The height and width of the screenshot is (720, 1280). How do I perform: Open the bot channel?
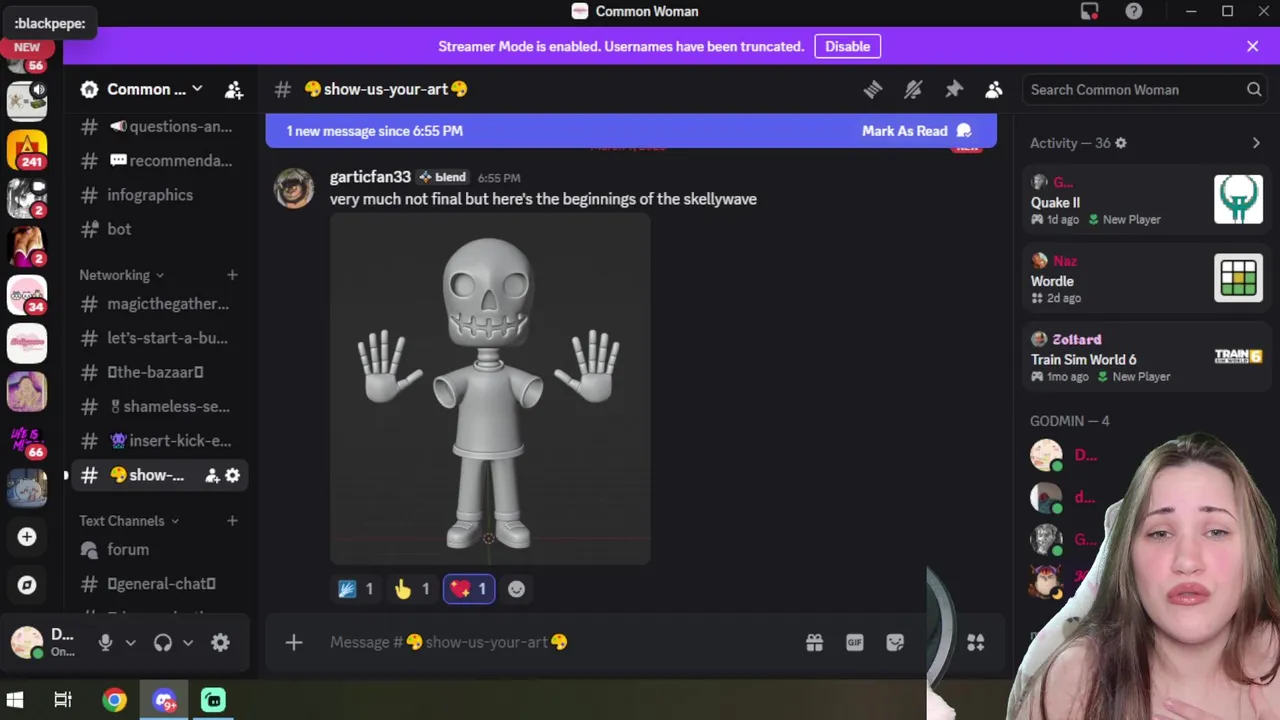pyautogui.click(x=160, y=229)
